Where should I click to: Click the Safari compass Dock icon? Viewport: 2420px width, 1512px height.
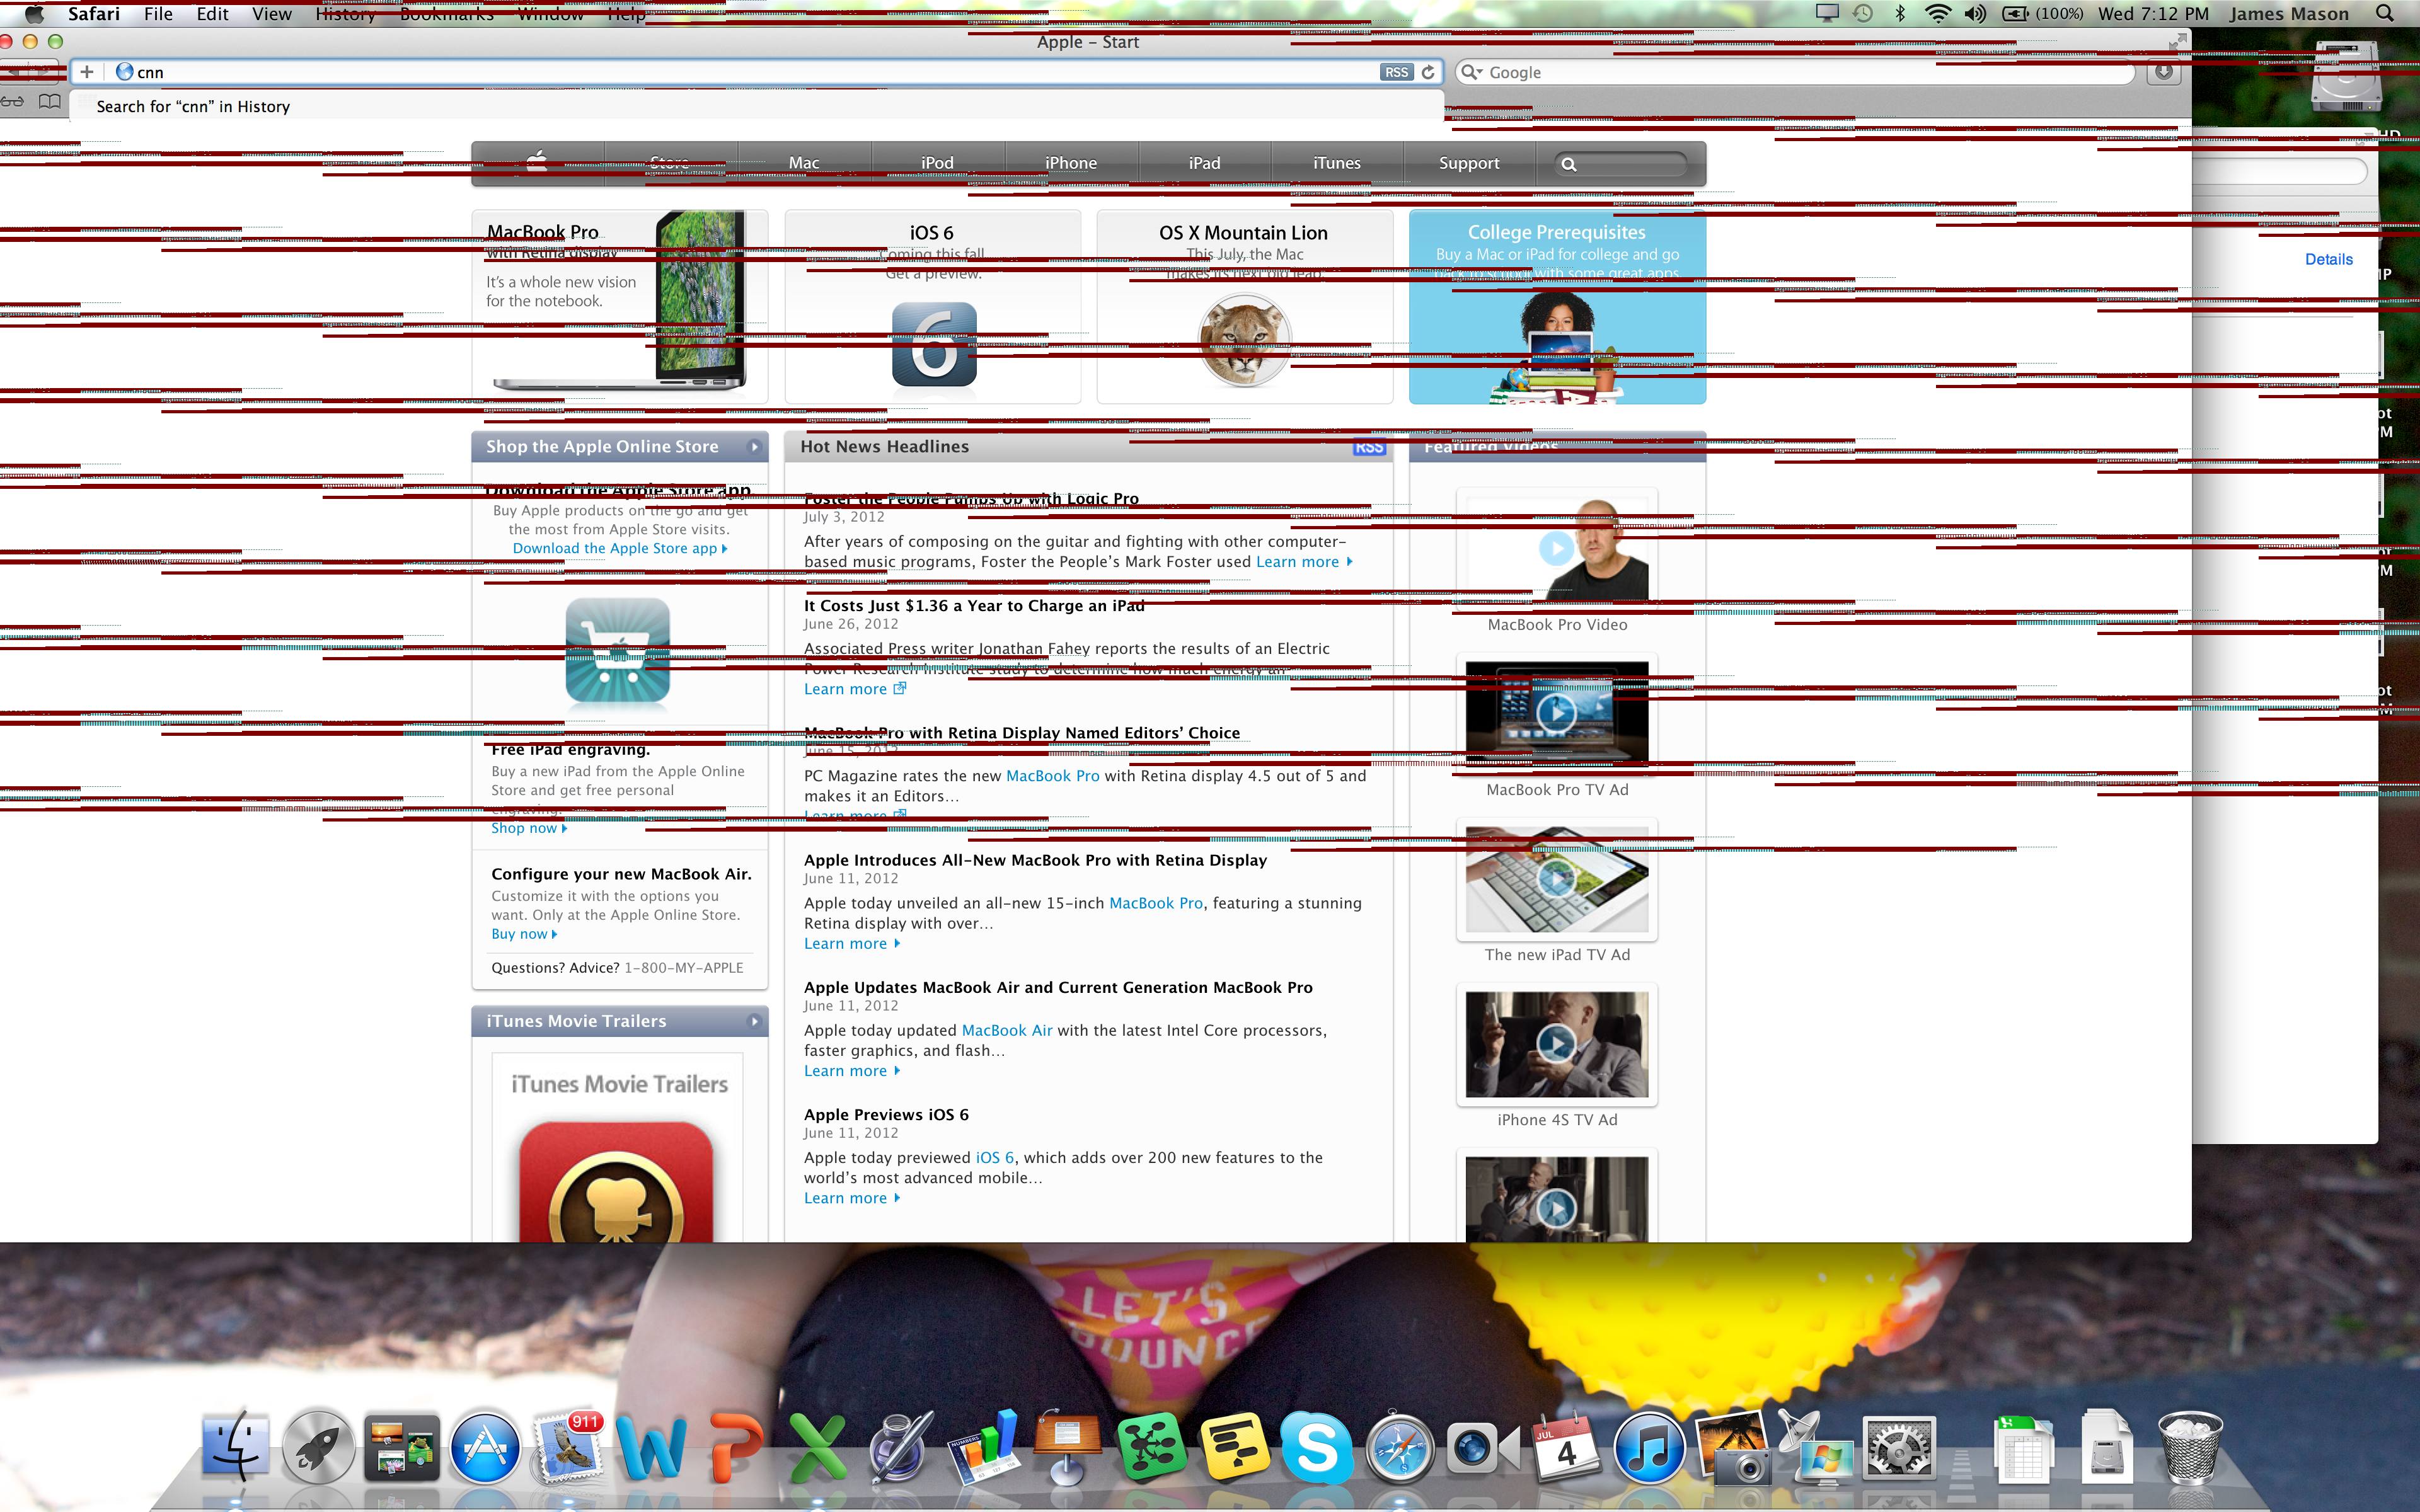click(1400, 1447)
